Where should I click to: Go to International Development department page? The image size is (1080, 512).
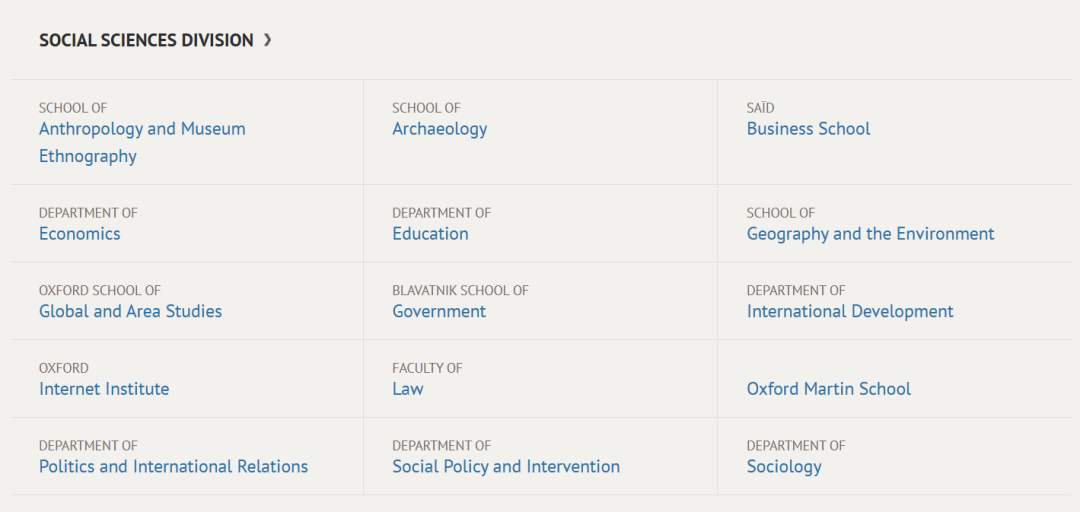pos(851,311)
